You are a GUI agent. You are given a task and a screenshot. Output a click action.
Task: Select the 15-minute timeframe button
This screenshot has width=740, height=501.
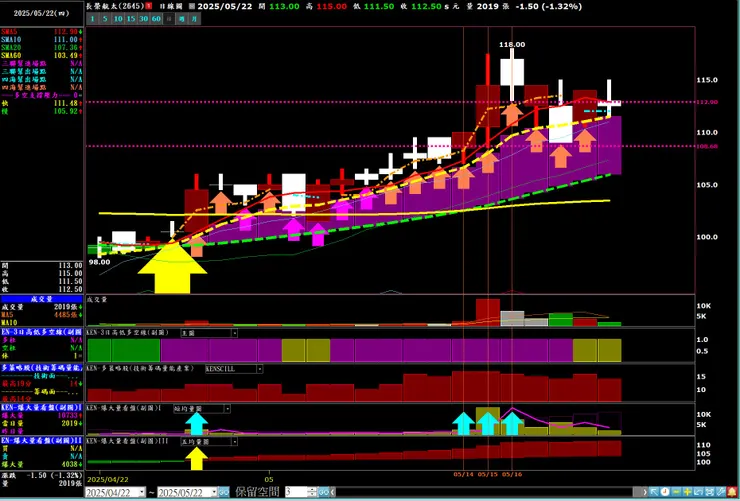(x=131, y=19)
